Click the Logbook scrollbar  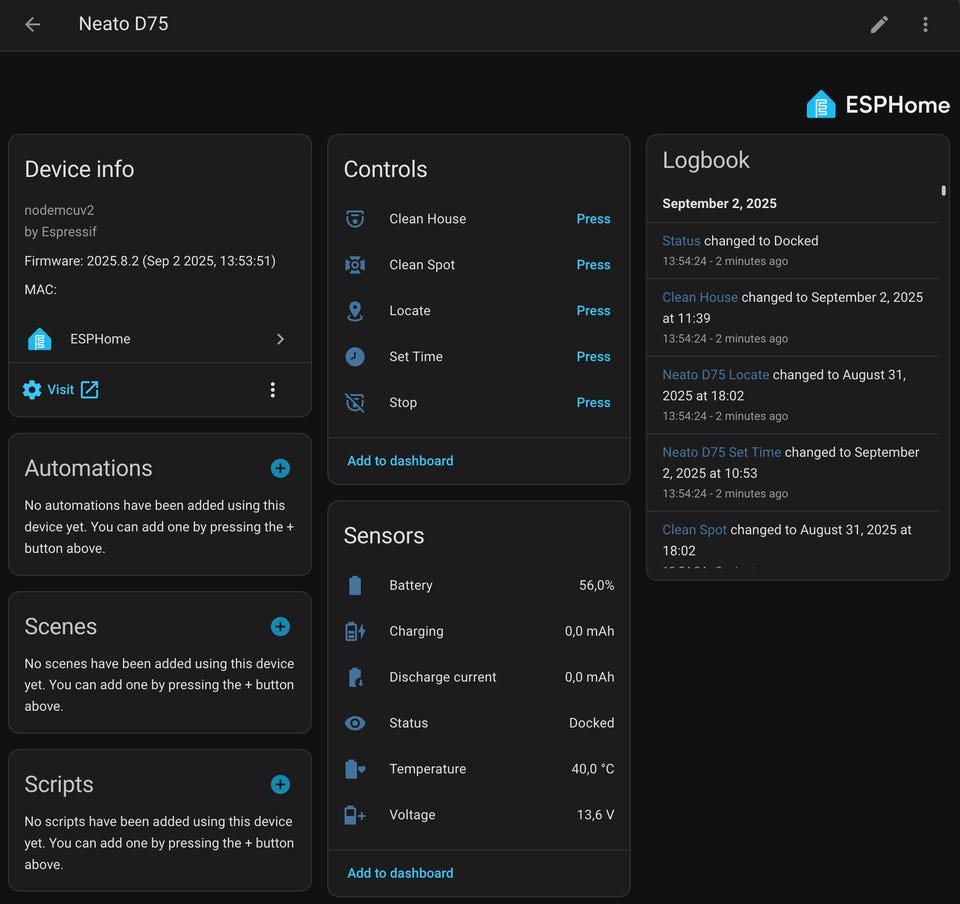[x=943, y=190]
